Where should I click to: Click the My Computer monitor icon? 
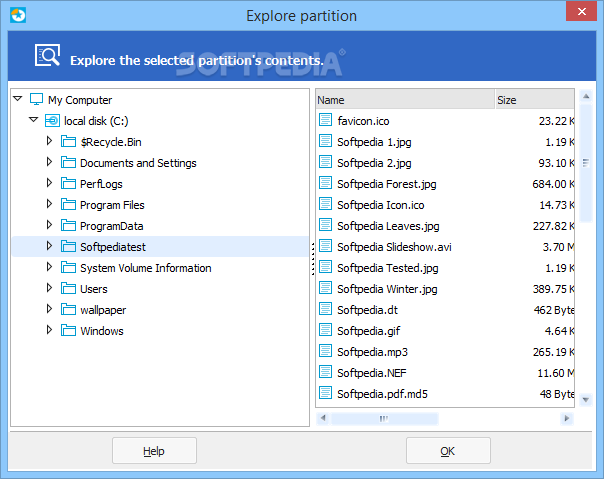(36, 99)
